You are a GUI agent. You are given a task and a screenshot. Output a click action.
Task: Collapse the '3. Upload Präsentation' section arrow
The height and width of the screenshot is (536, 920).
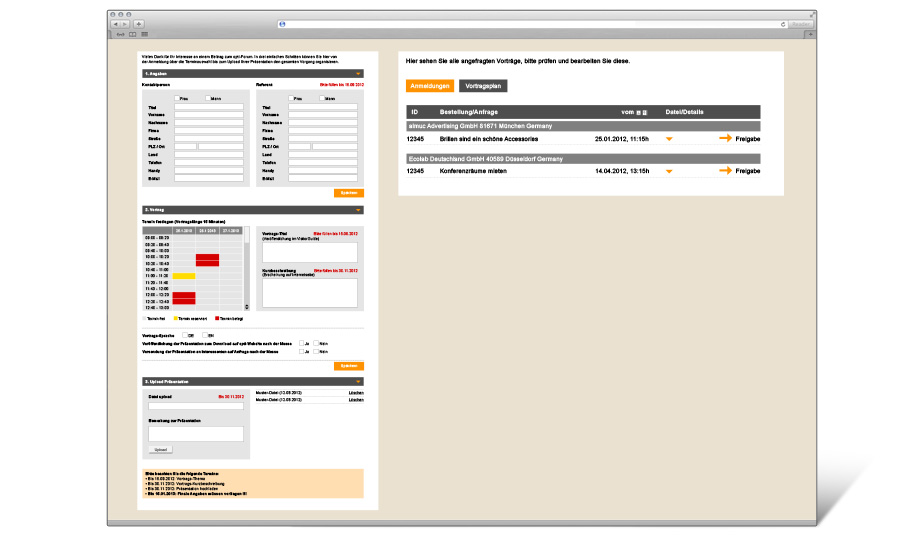tap(358, 382)
